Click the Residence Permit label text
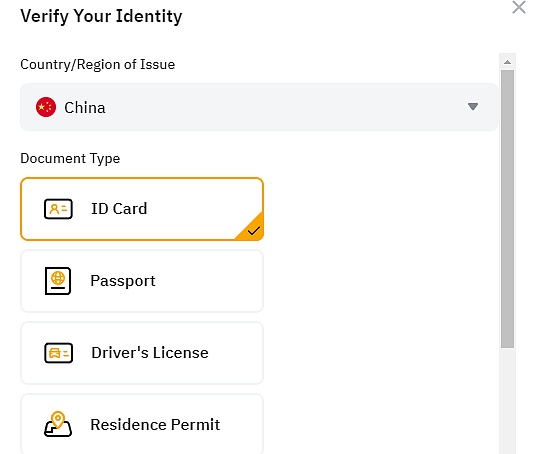 (155, 425)
